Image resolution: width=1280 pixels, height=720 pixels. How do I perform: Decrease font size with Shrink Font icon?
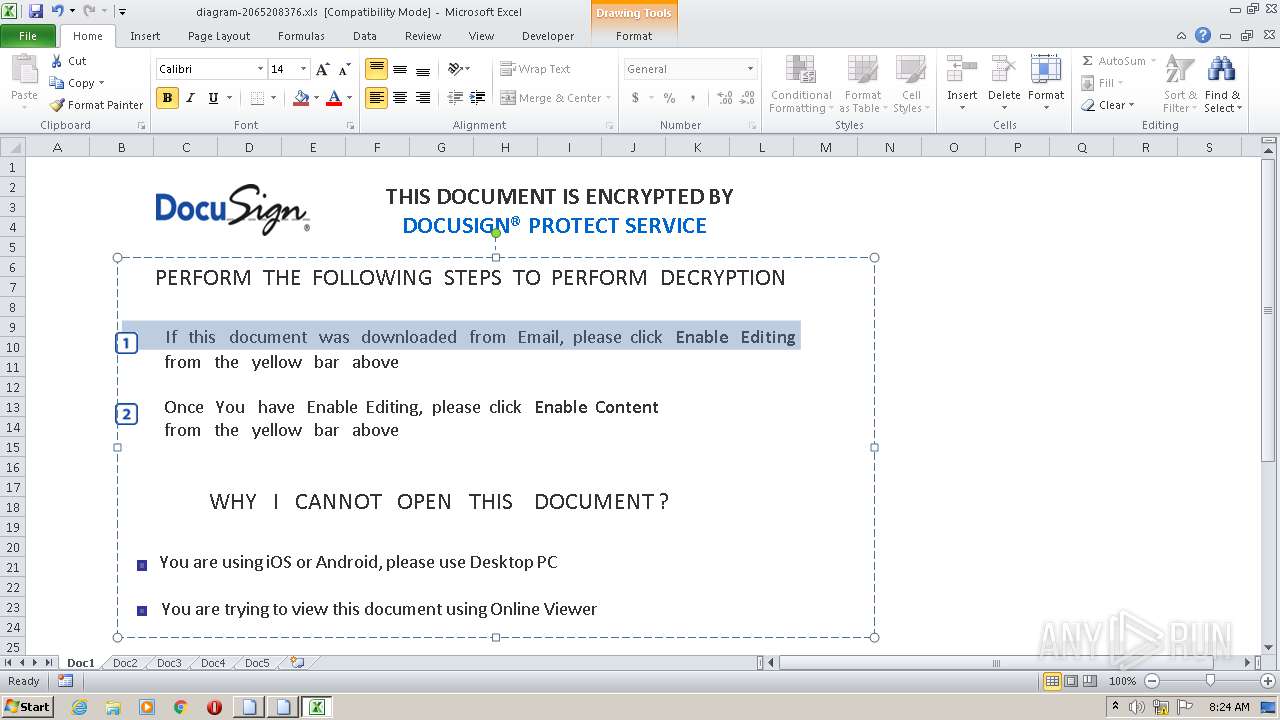point(344,69)
